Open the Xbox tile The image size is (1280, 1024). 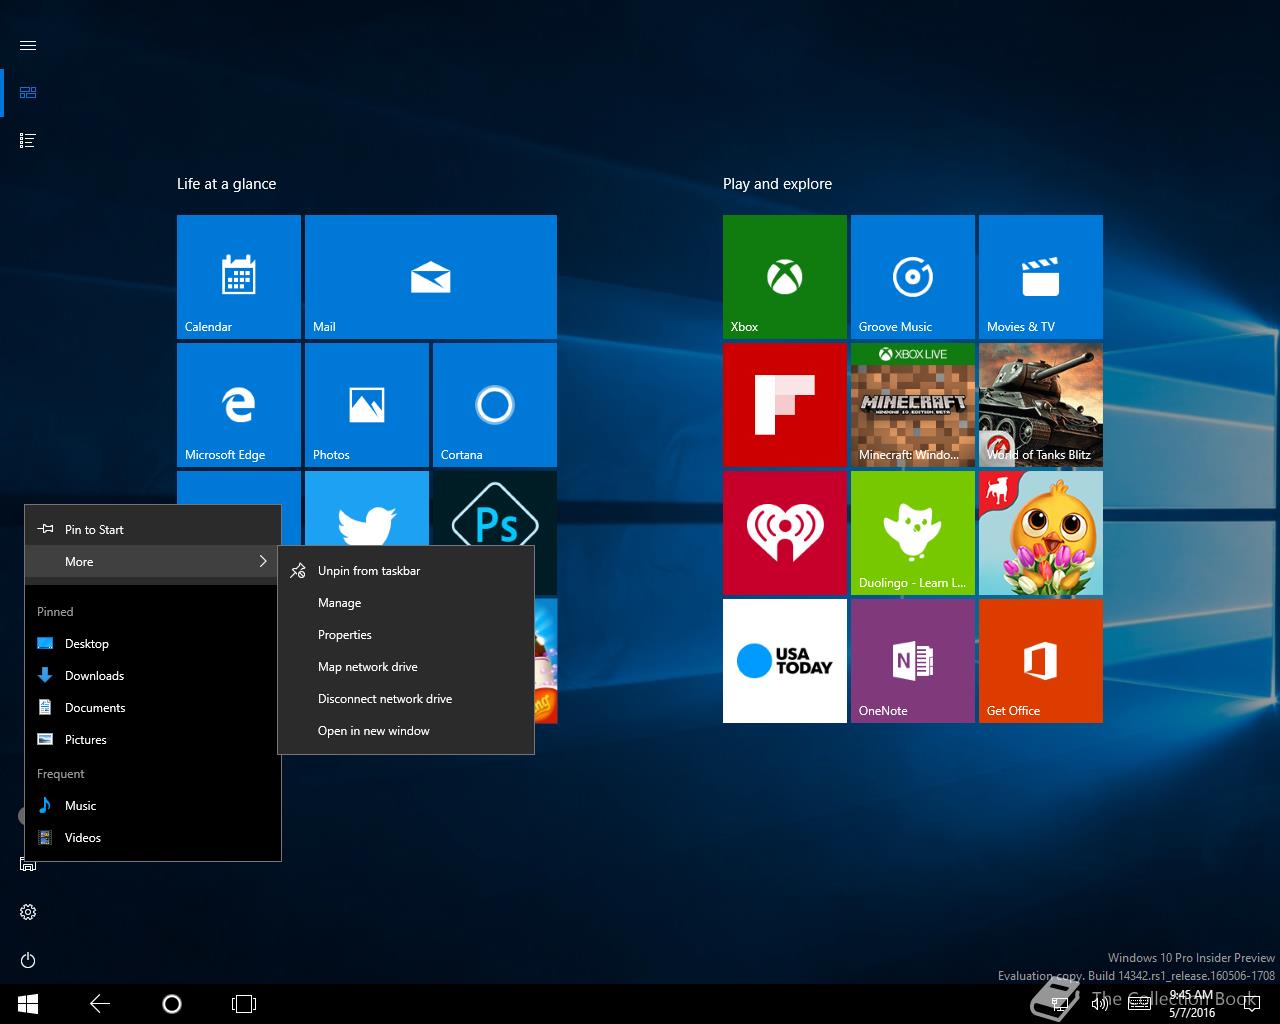pyautogui.click(x=785, y=277)
